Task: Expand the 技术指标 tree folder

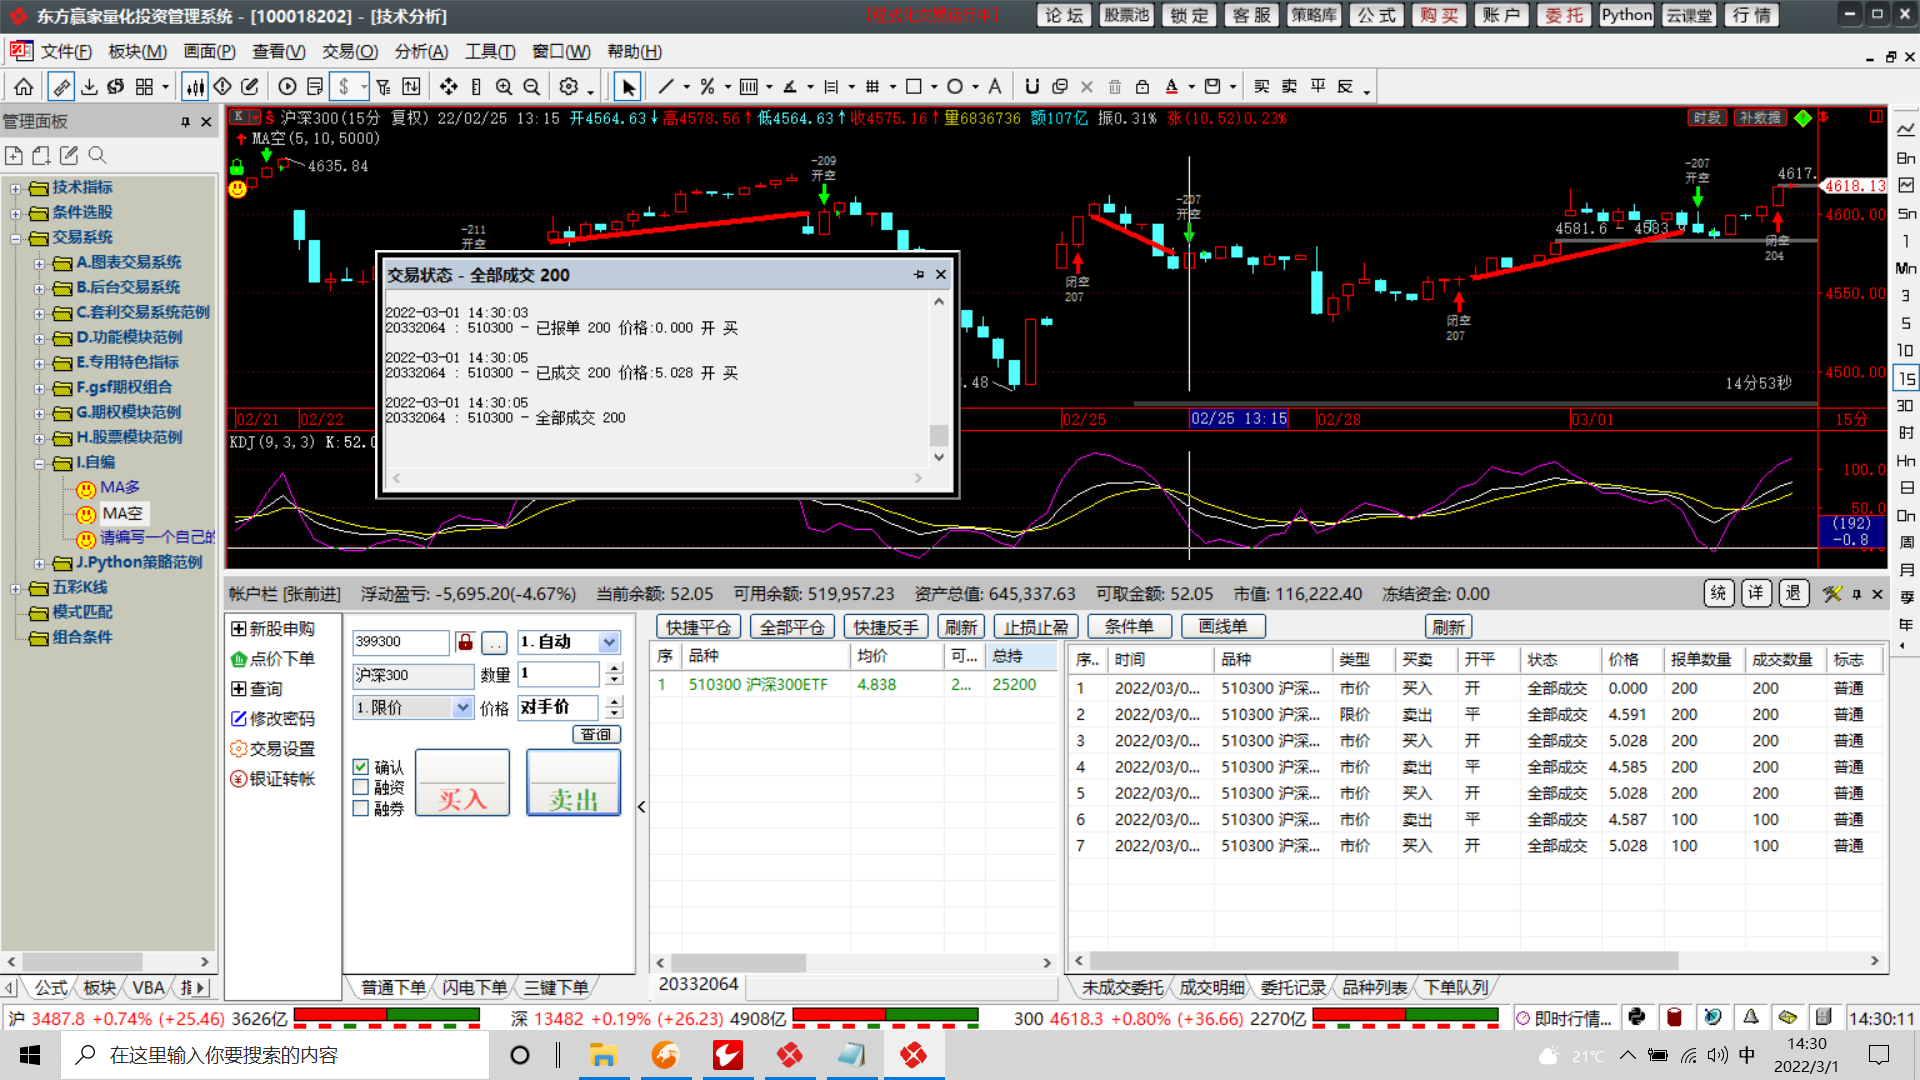Action: (15, 188)
